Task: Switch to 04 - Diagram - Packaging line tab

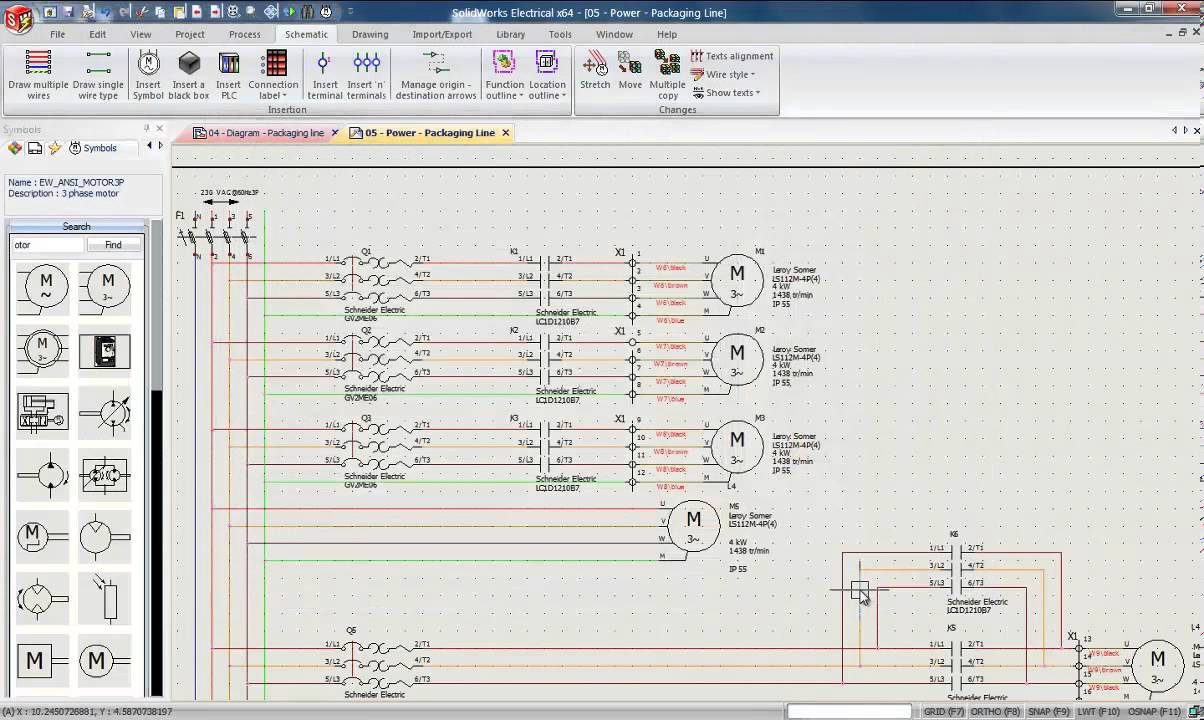Action: coord(265,133)
